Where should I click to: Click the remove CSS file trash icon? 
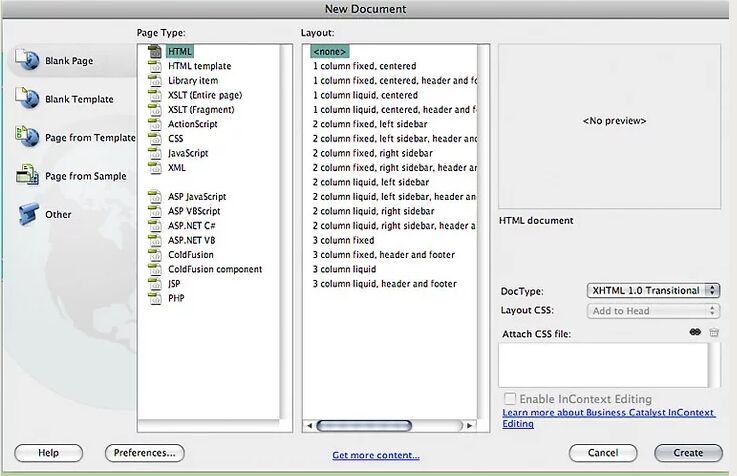[x=714, y=333]
